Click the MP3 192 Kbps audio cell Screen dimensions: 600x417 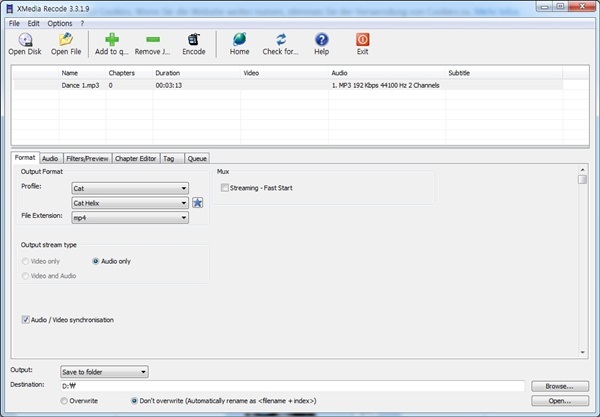pos(385,85)
